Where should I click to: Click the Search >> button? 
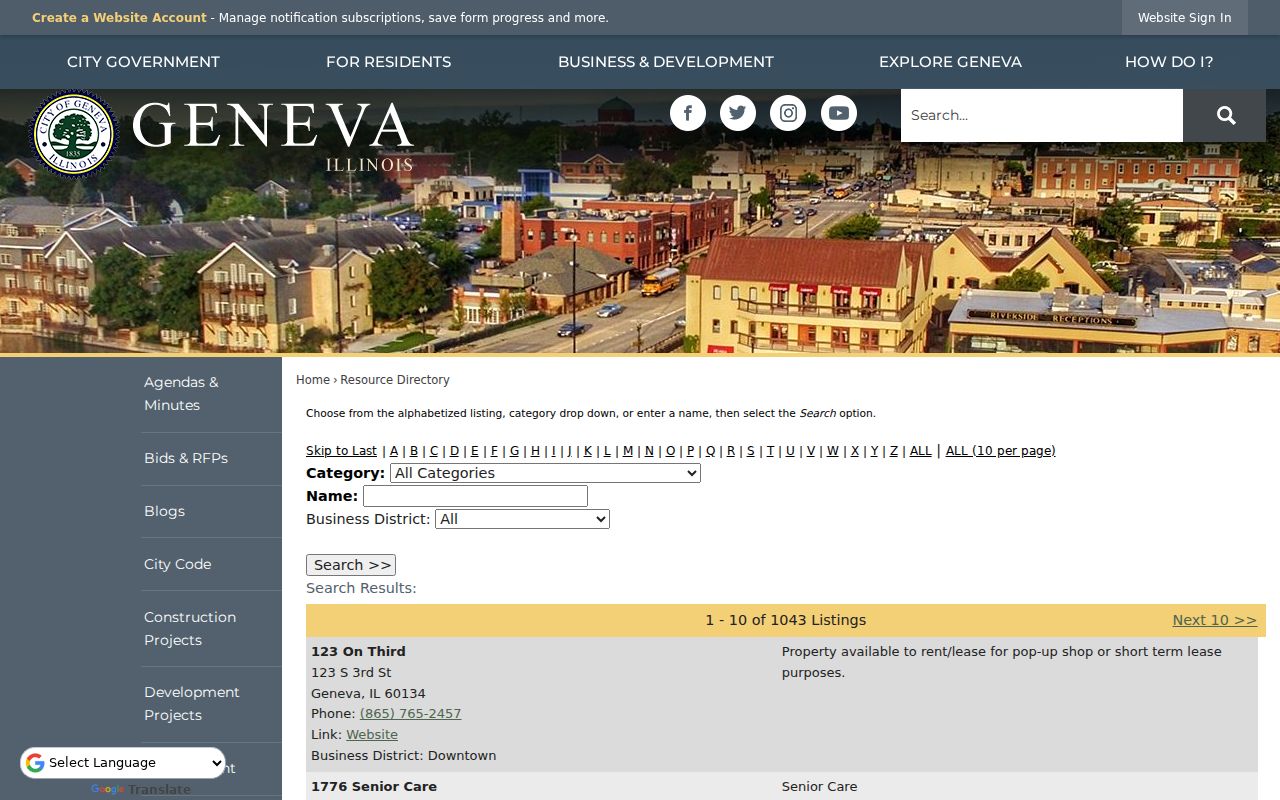point(351,565)
